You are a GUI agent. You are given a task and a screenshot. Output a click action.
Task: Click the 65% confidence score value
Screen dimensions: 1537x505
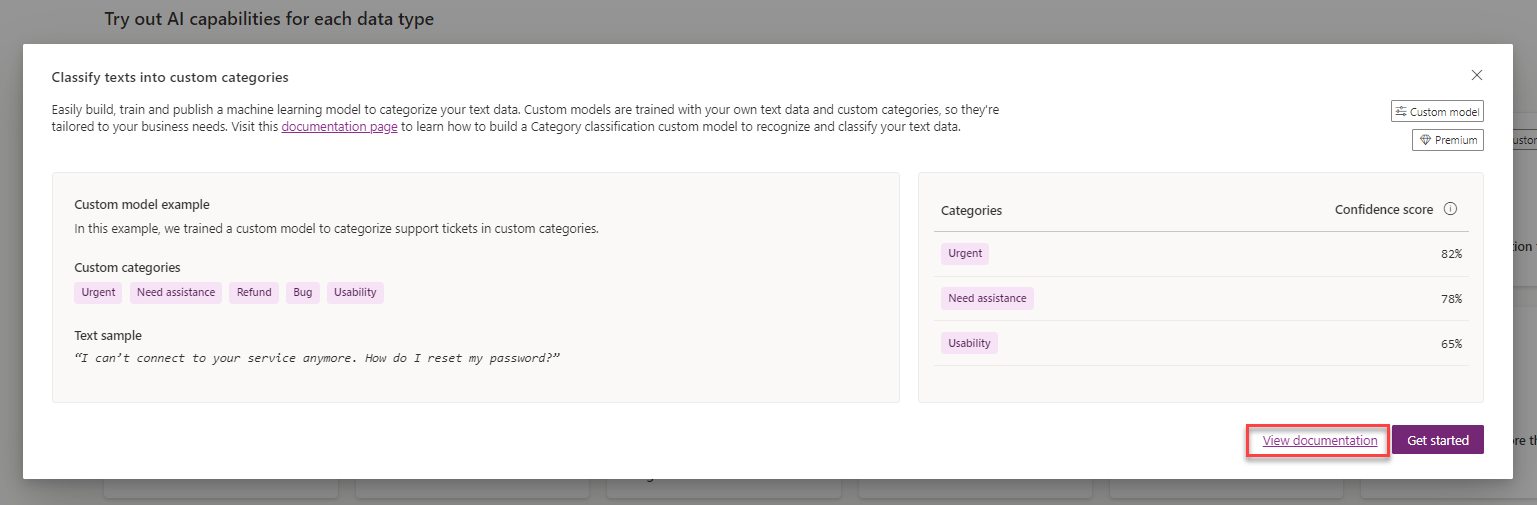click(x=1451, y=343)
